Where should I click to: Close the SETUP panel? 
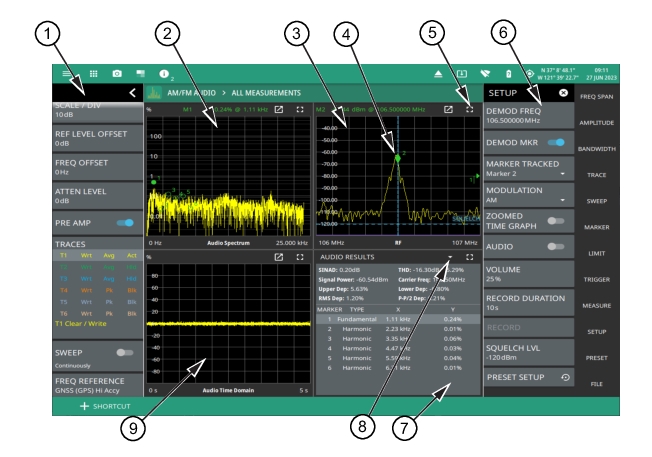point(562,92)
